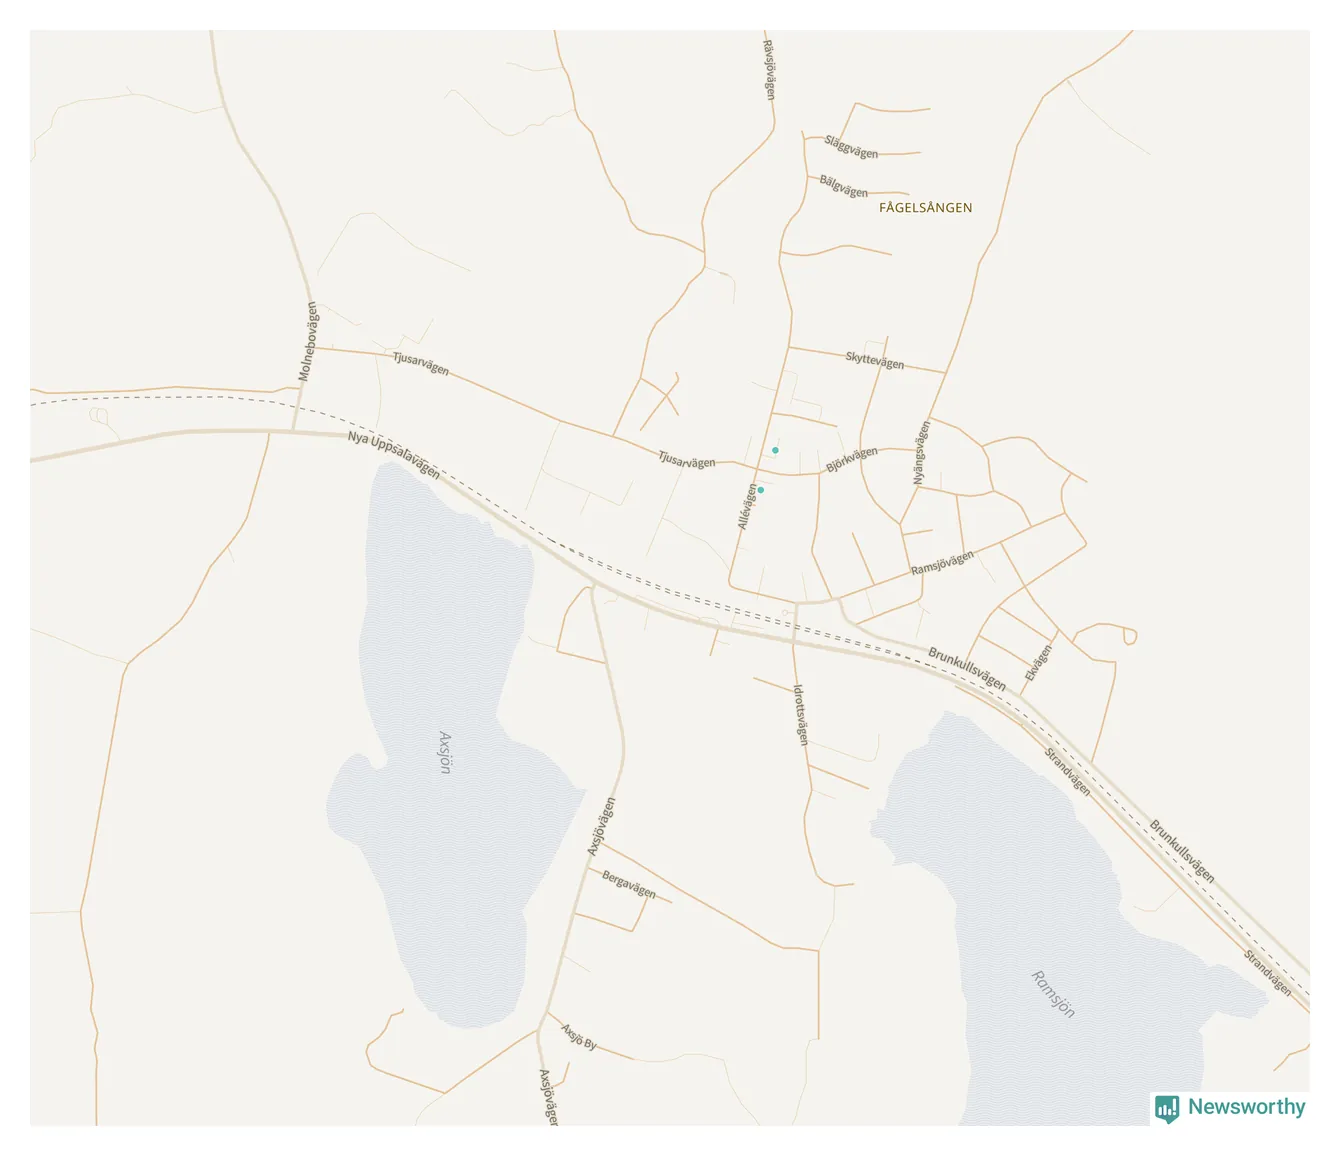Select the Nya Uppsalavägen road label
Screen dimensions: 1340x1156
coord(394,455)
